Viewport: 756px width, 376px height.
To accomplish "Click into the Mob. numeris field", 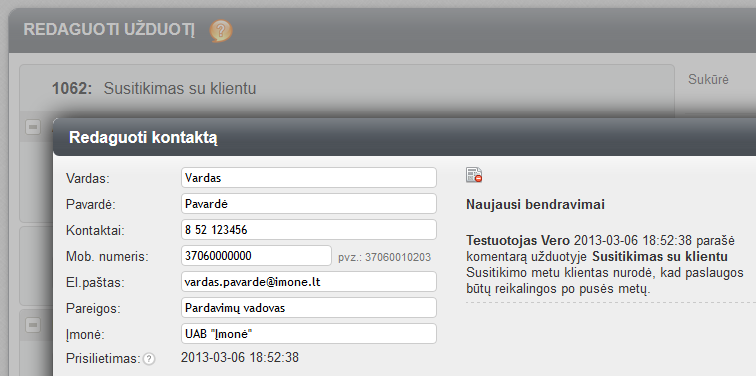I will click(x=256, y=255).
